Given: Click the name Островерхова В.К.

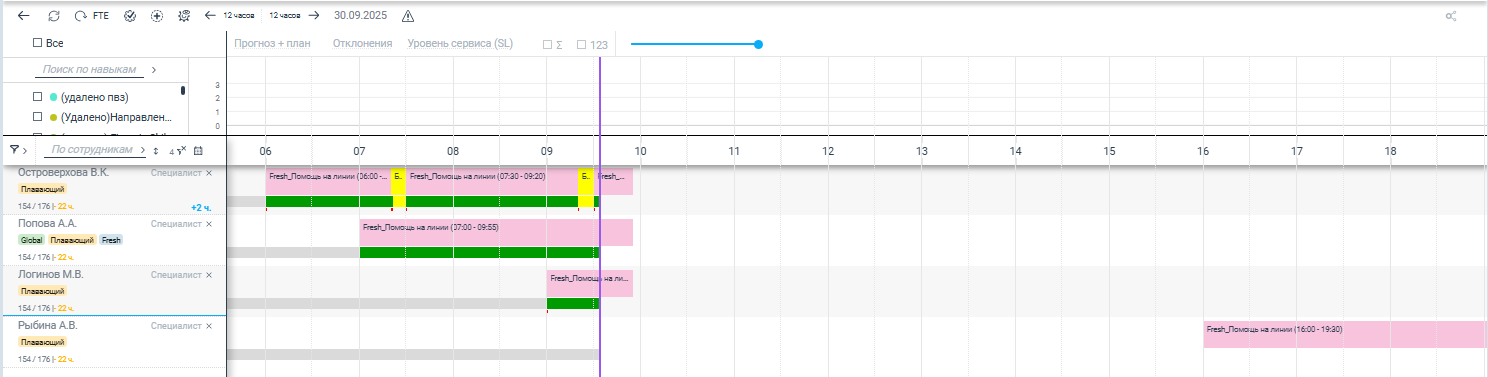Looking at the screenshot, I should click(63, 173).
